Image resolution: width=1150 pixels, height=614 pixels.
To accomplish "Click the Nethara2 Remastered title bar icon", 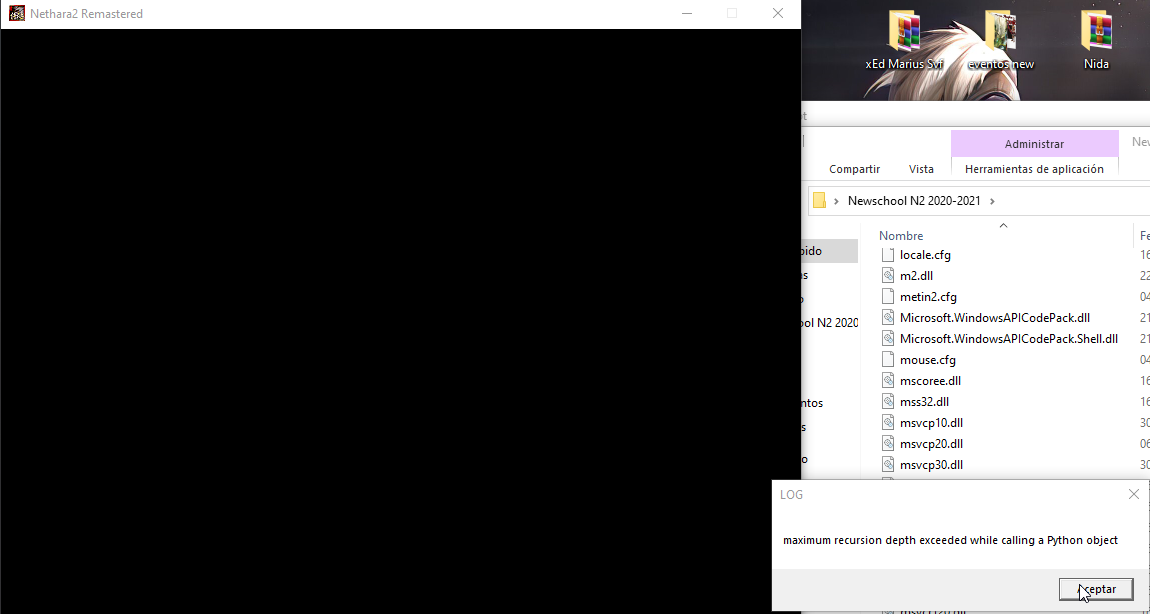I will coord(16,13).
